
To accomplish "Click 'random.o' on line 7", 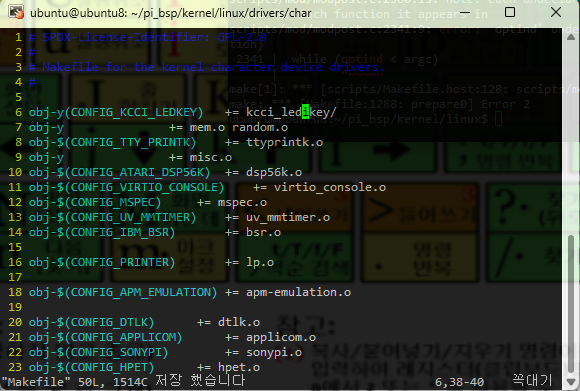I will click(260, 127).
